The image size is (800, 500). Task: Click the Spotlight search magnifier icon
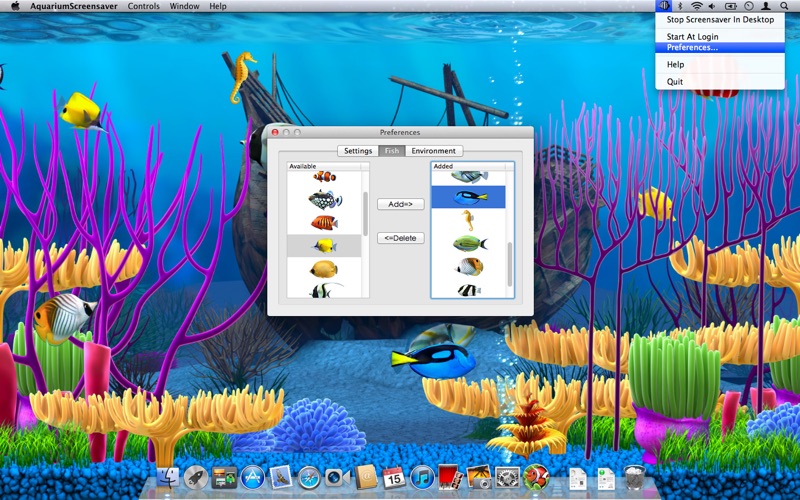click(x=784, y=6)
